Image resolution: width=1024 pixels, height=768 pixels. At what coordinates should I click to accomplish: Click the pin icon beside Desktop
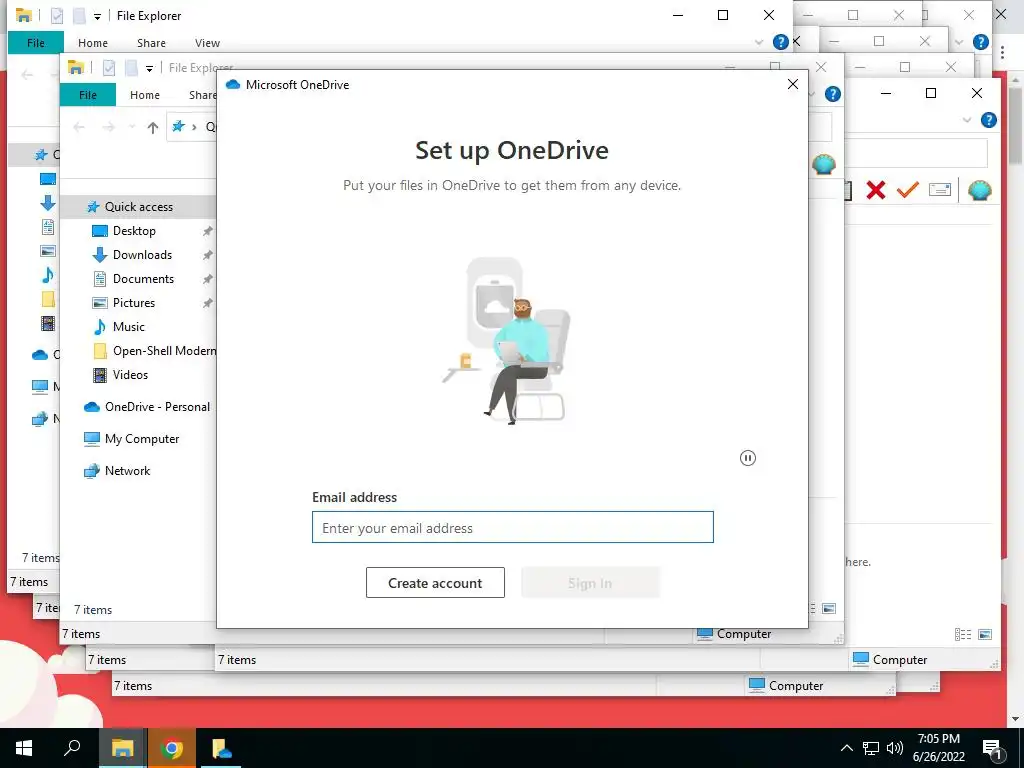point(207,231)
